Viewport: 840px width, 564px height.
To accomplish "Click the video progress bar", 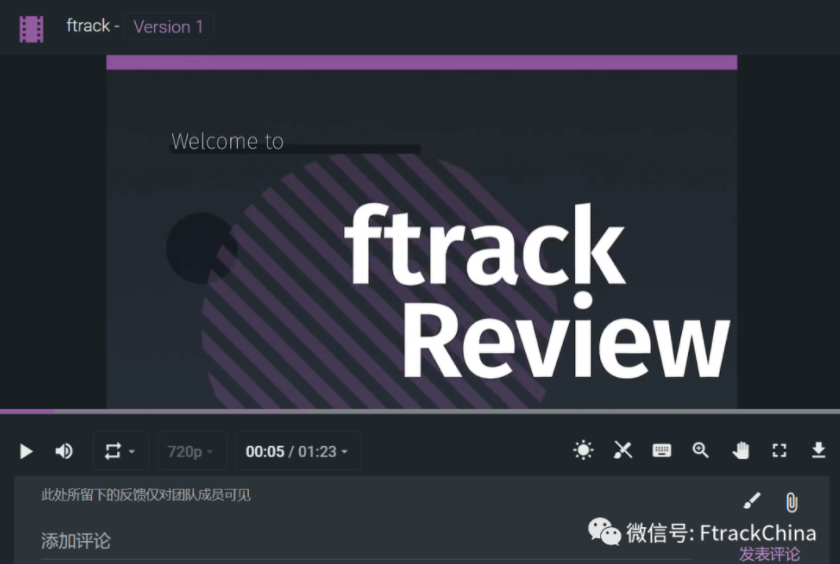I will (x=420, y=411).
